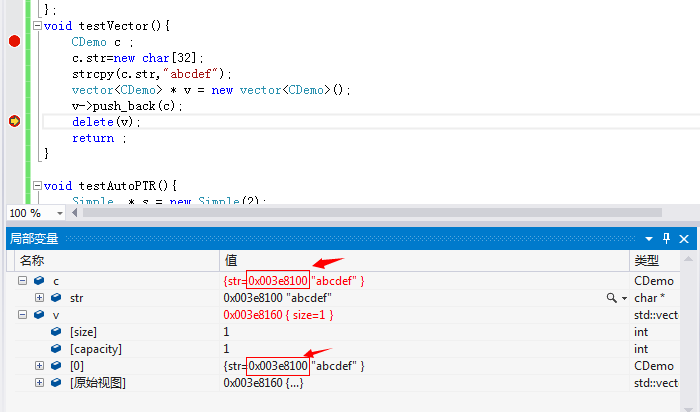Click the v->push_back(c); code line

127,106
